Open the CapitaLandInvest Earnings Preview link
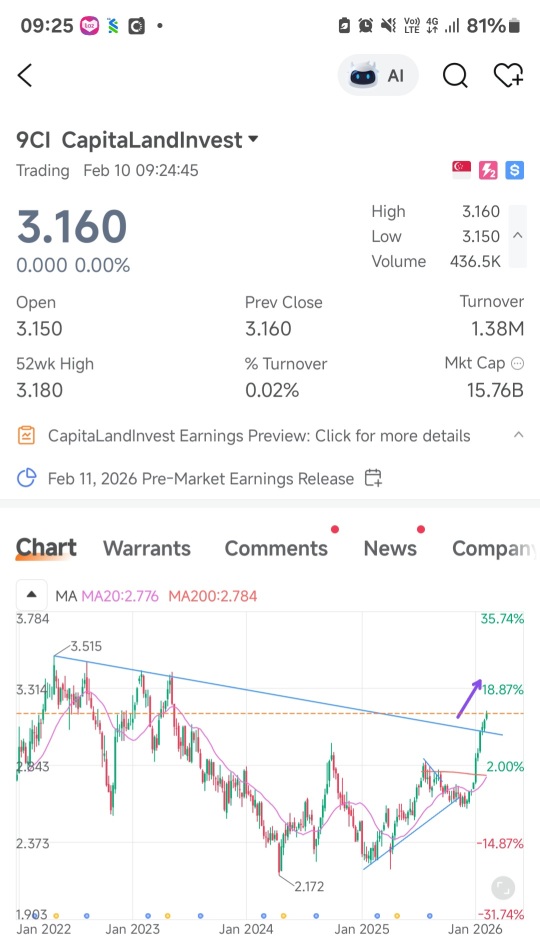540x949 pixels. pyautogui.click(x=259, y=436)
